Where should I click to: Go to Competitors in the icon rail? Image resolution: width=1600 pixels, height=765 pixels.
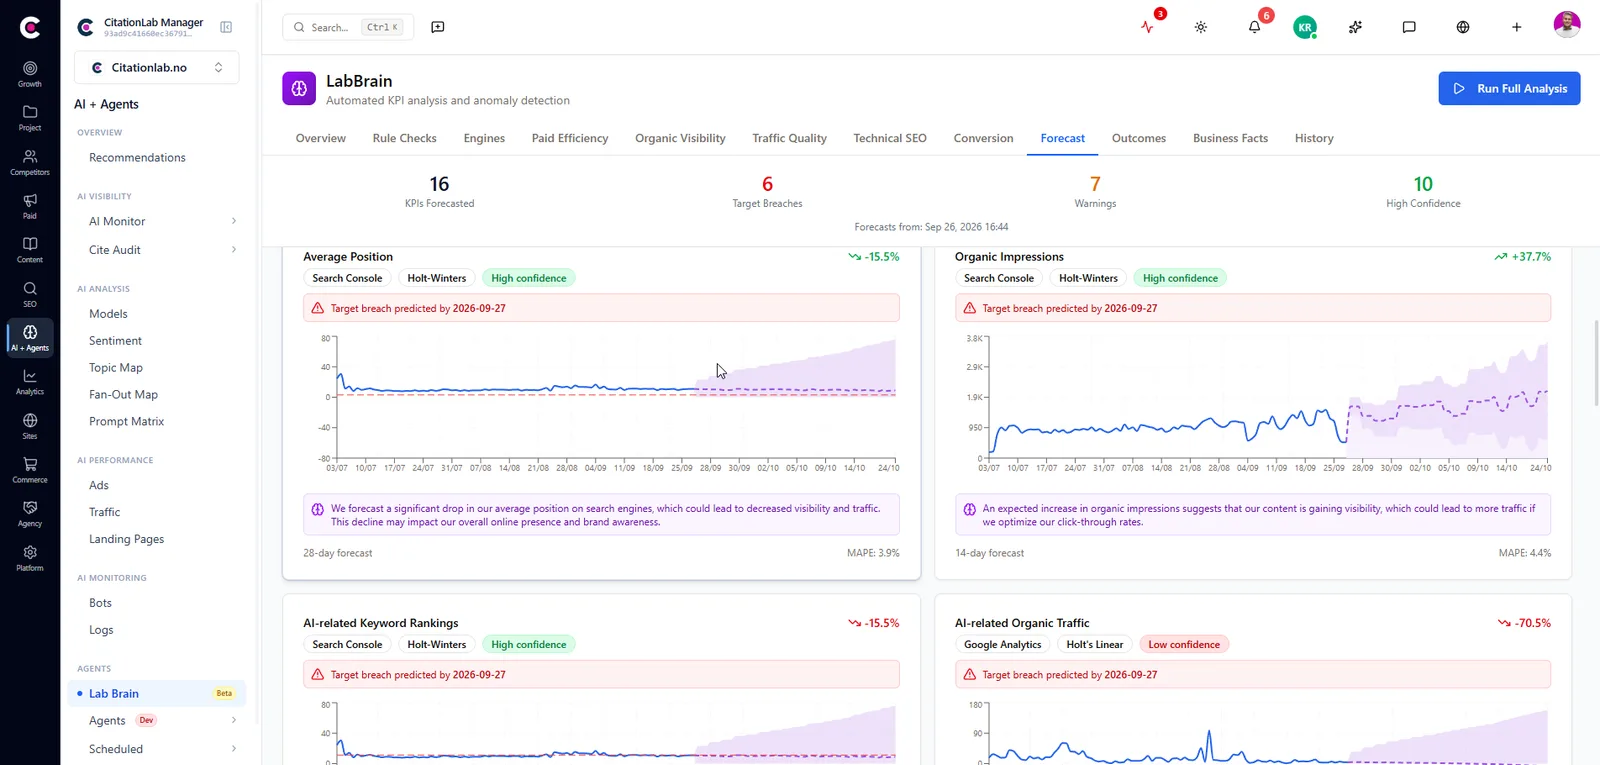coord(30,162)
